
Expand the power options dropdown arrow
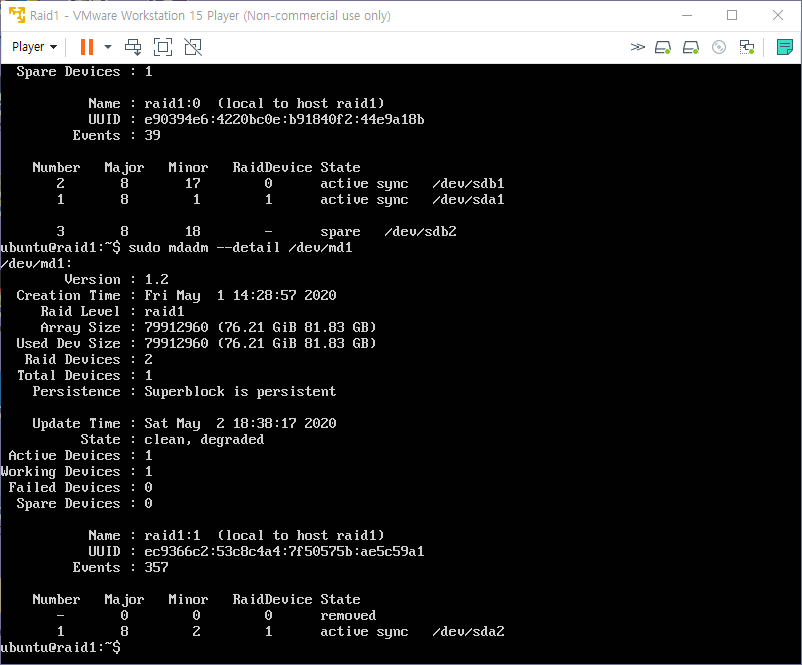108,47
